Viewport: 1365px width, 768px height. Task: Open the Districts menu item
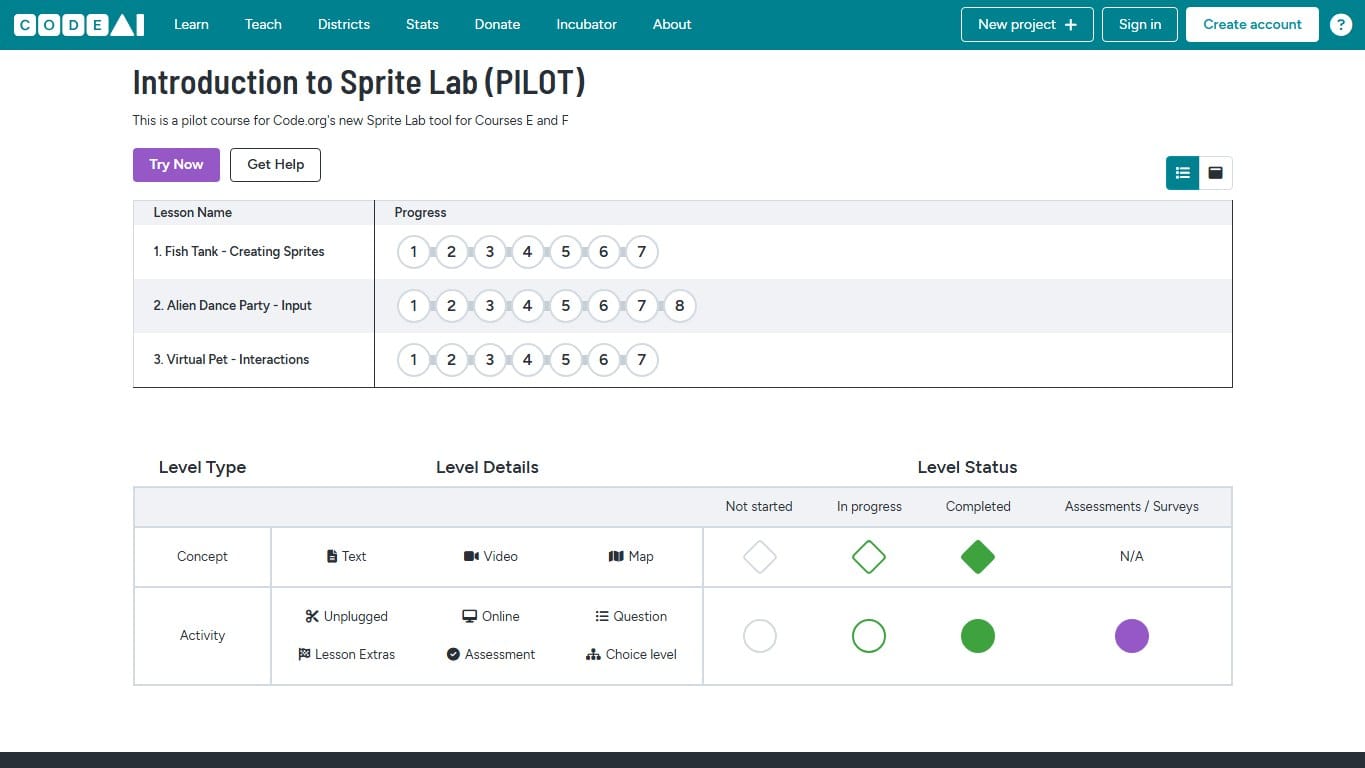point(344,24)
